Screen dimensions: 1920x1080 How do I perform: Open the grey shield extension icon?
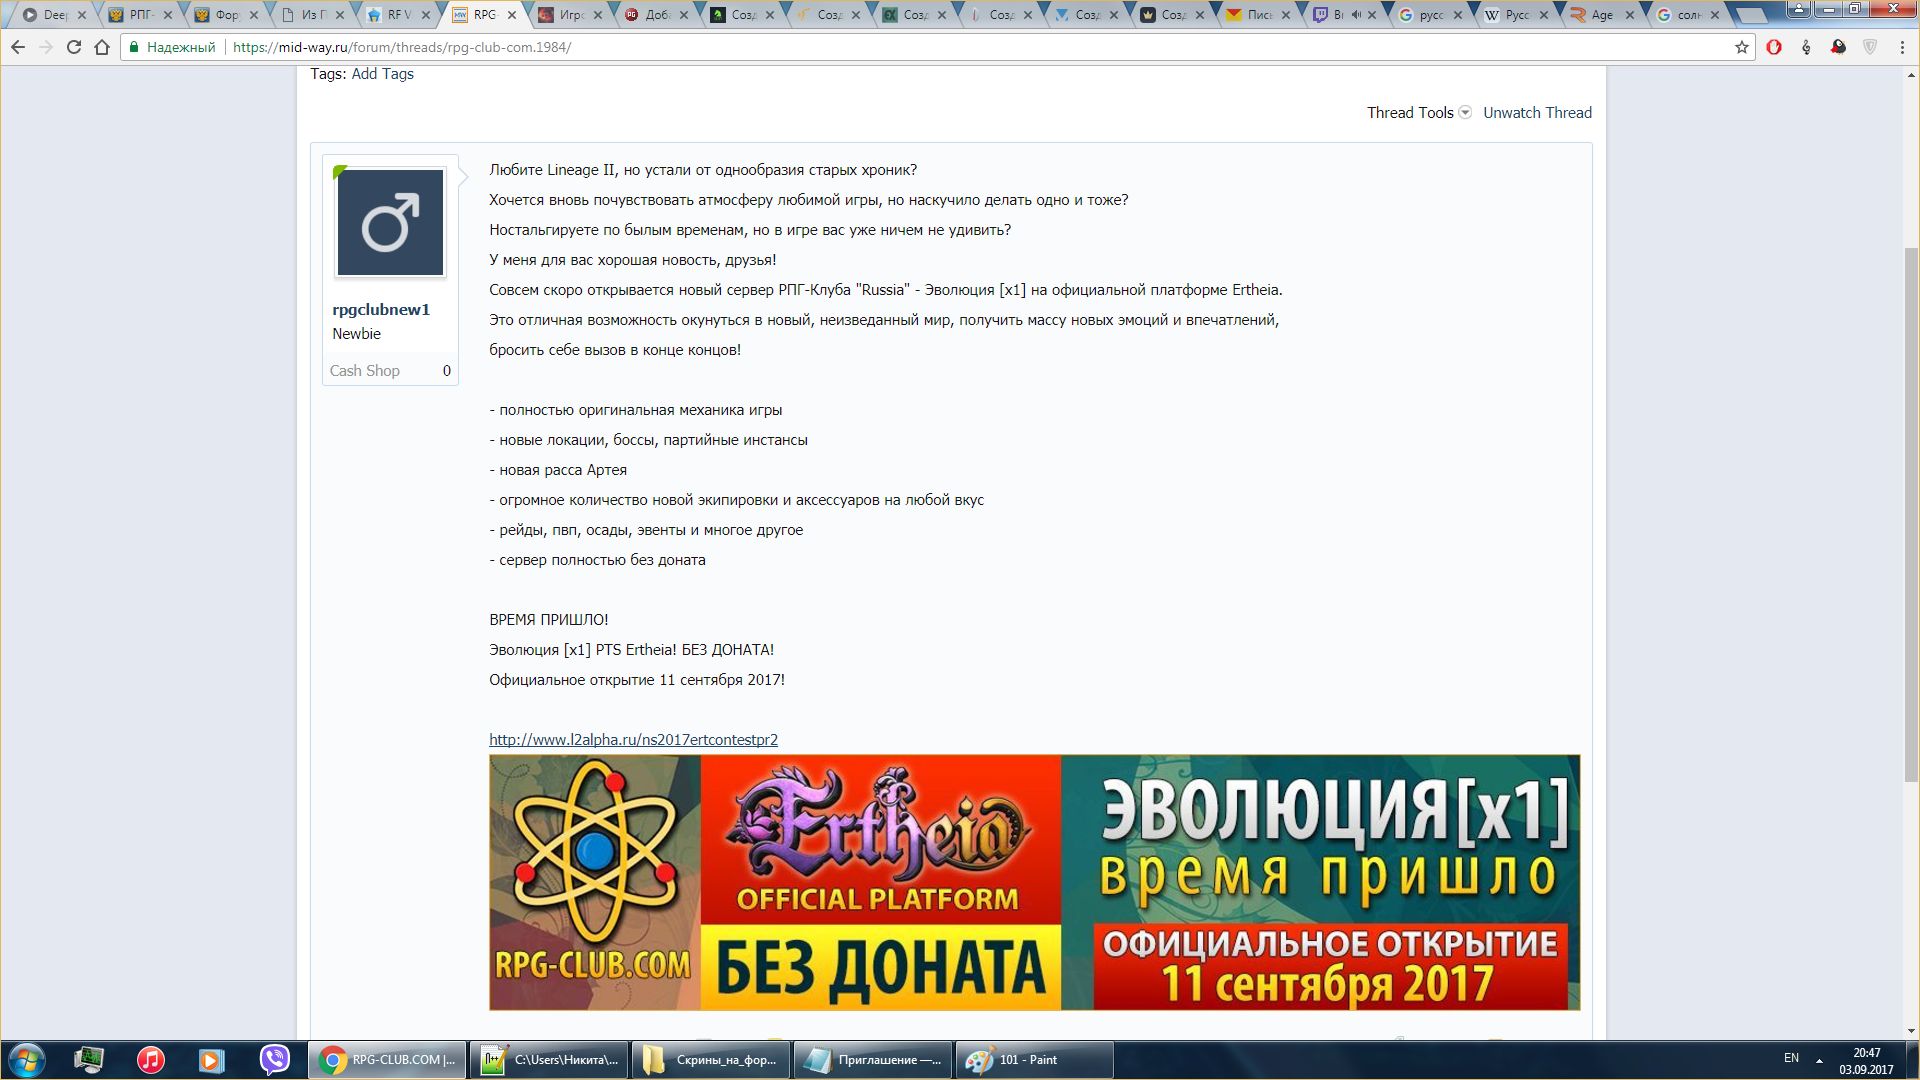(1870, 47)
